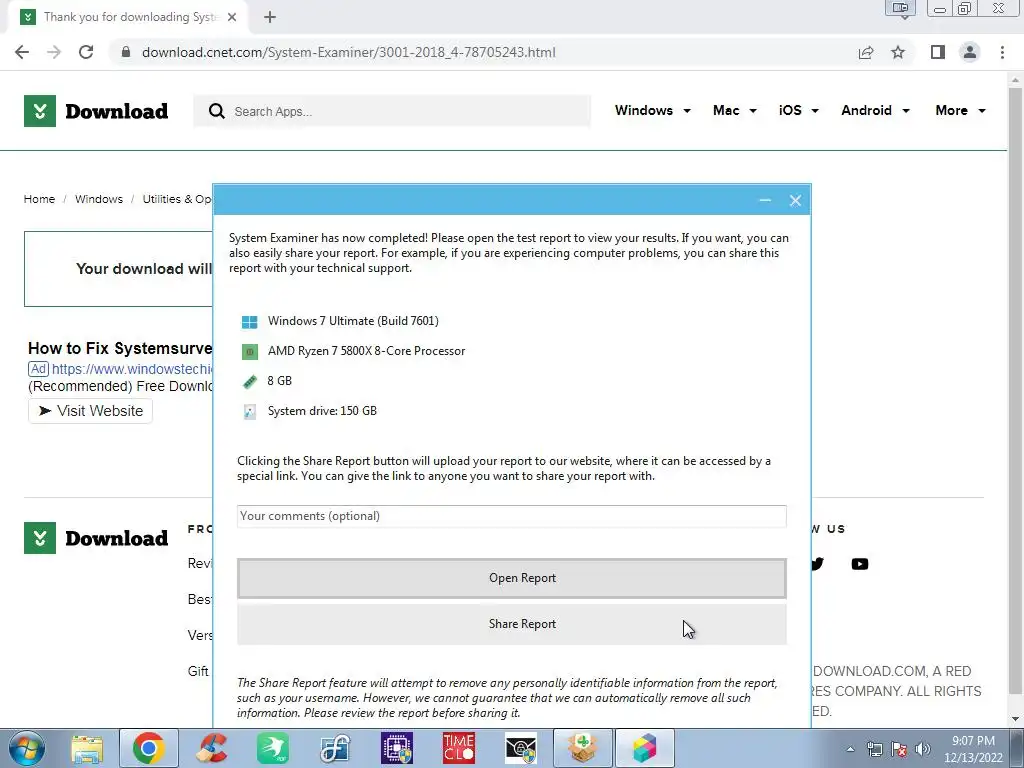Click the Open Report button

(512, 578)
